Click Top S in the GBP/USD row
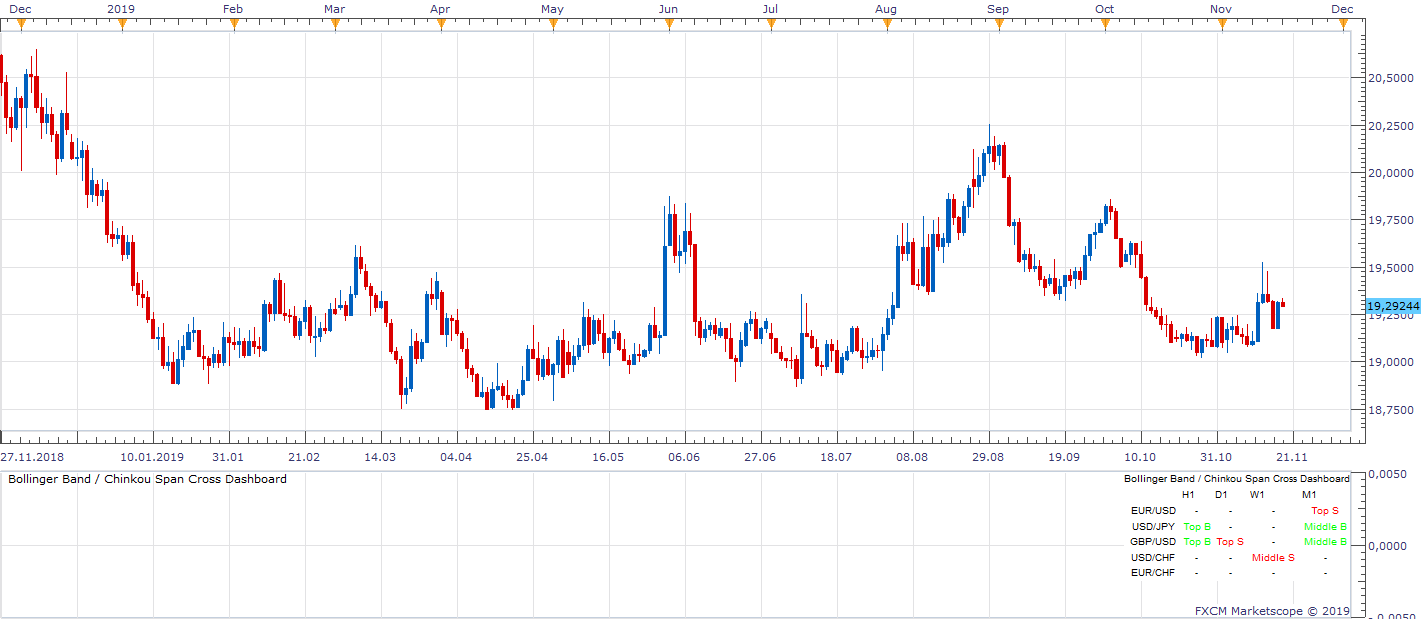Screen dimensions: 1423x619 tap(1230, 541)
